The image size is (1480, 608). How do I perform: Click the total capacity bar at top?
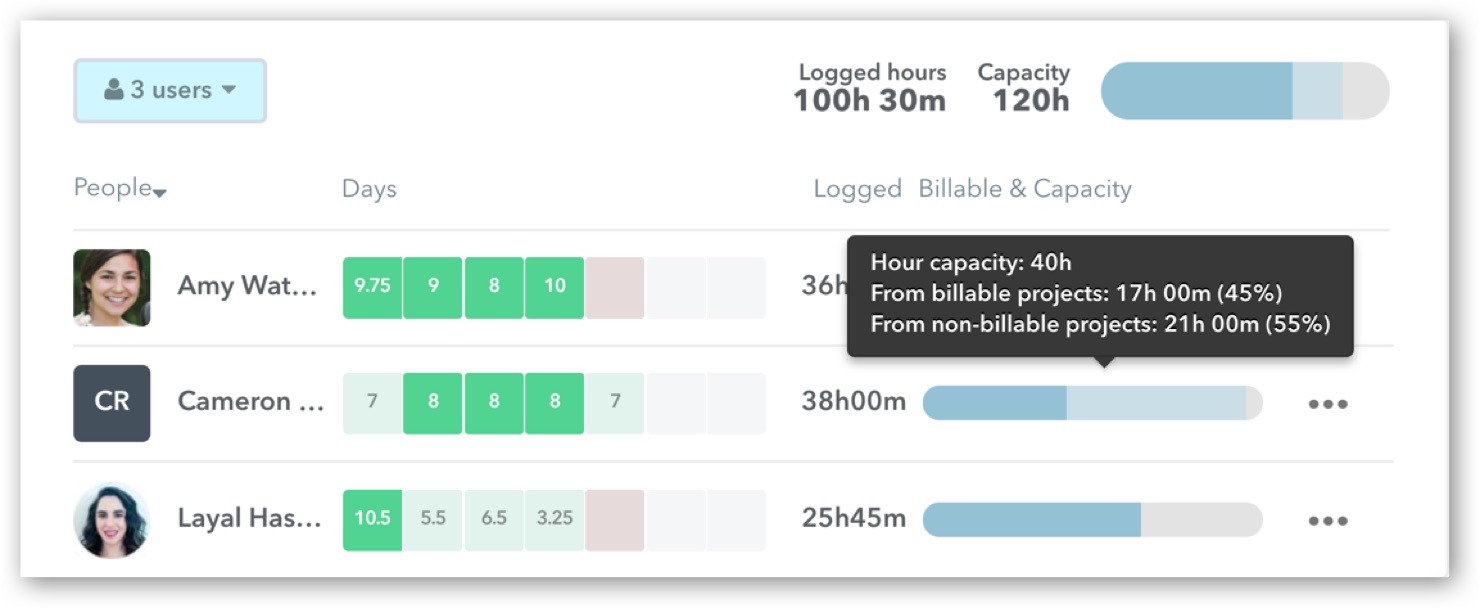1244,91
